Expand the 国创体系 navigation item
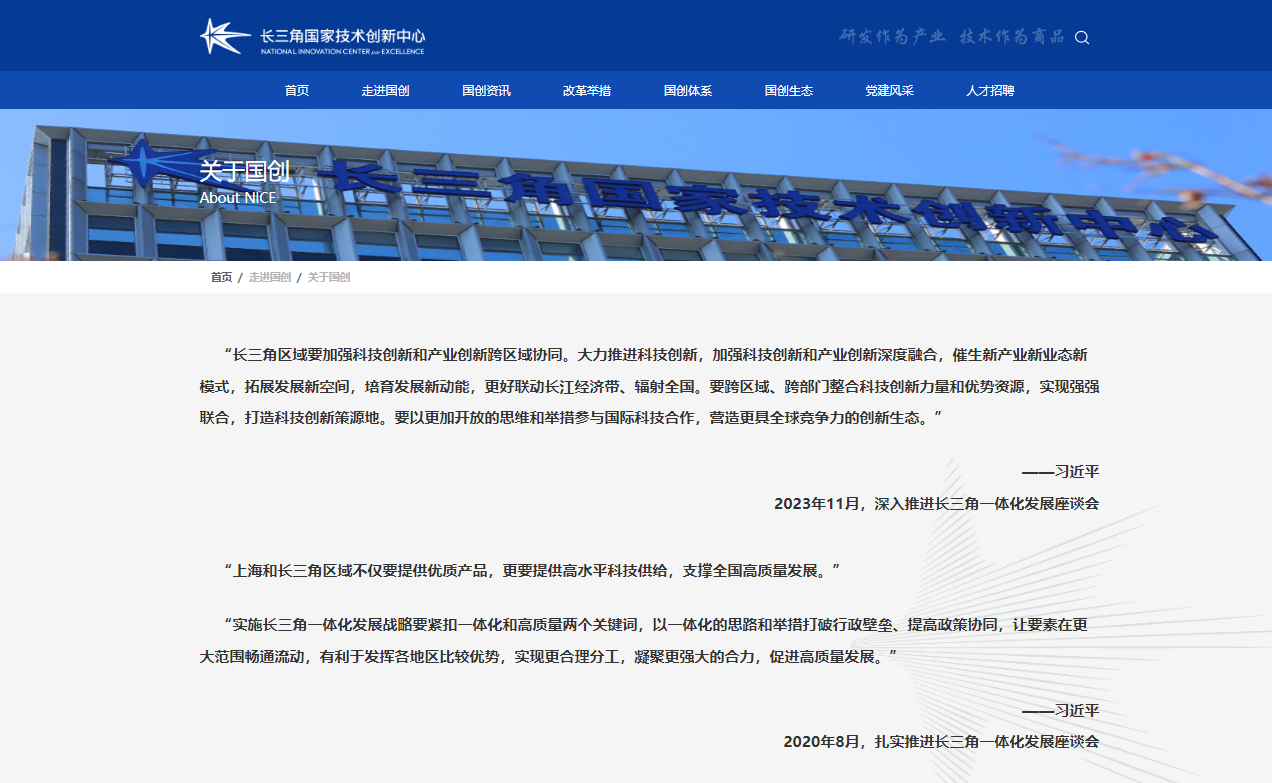Image resolution: width=1272 pixels, height=783 pixels. (688, 91)
